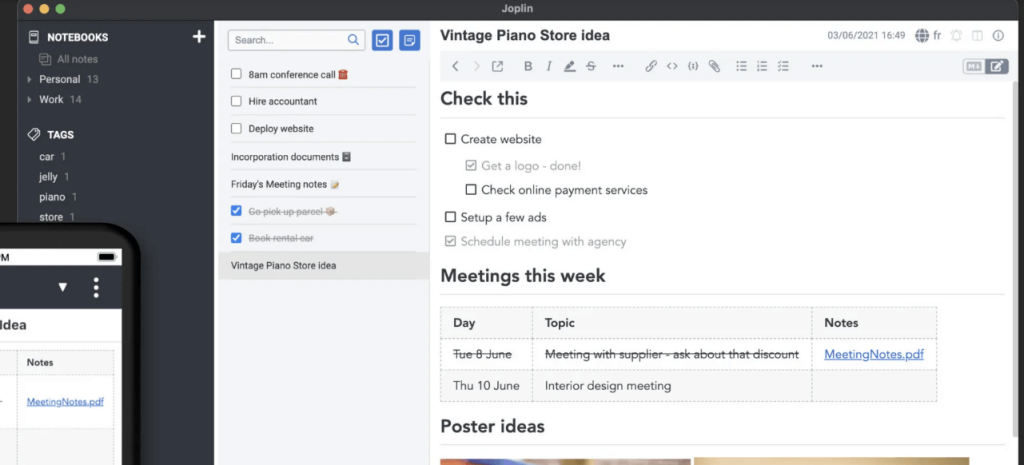The width and height of the screenshot is (1024, 465).
Task: Set an alarm with bell icon
Action: 957,35
